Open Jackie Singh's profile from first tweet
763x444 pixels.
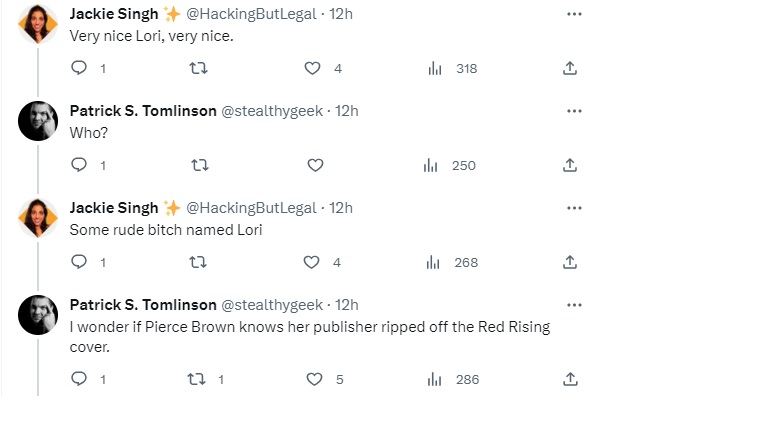(x=114, y=14)
